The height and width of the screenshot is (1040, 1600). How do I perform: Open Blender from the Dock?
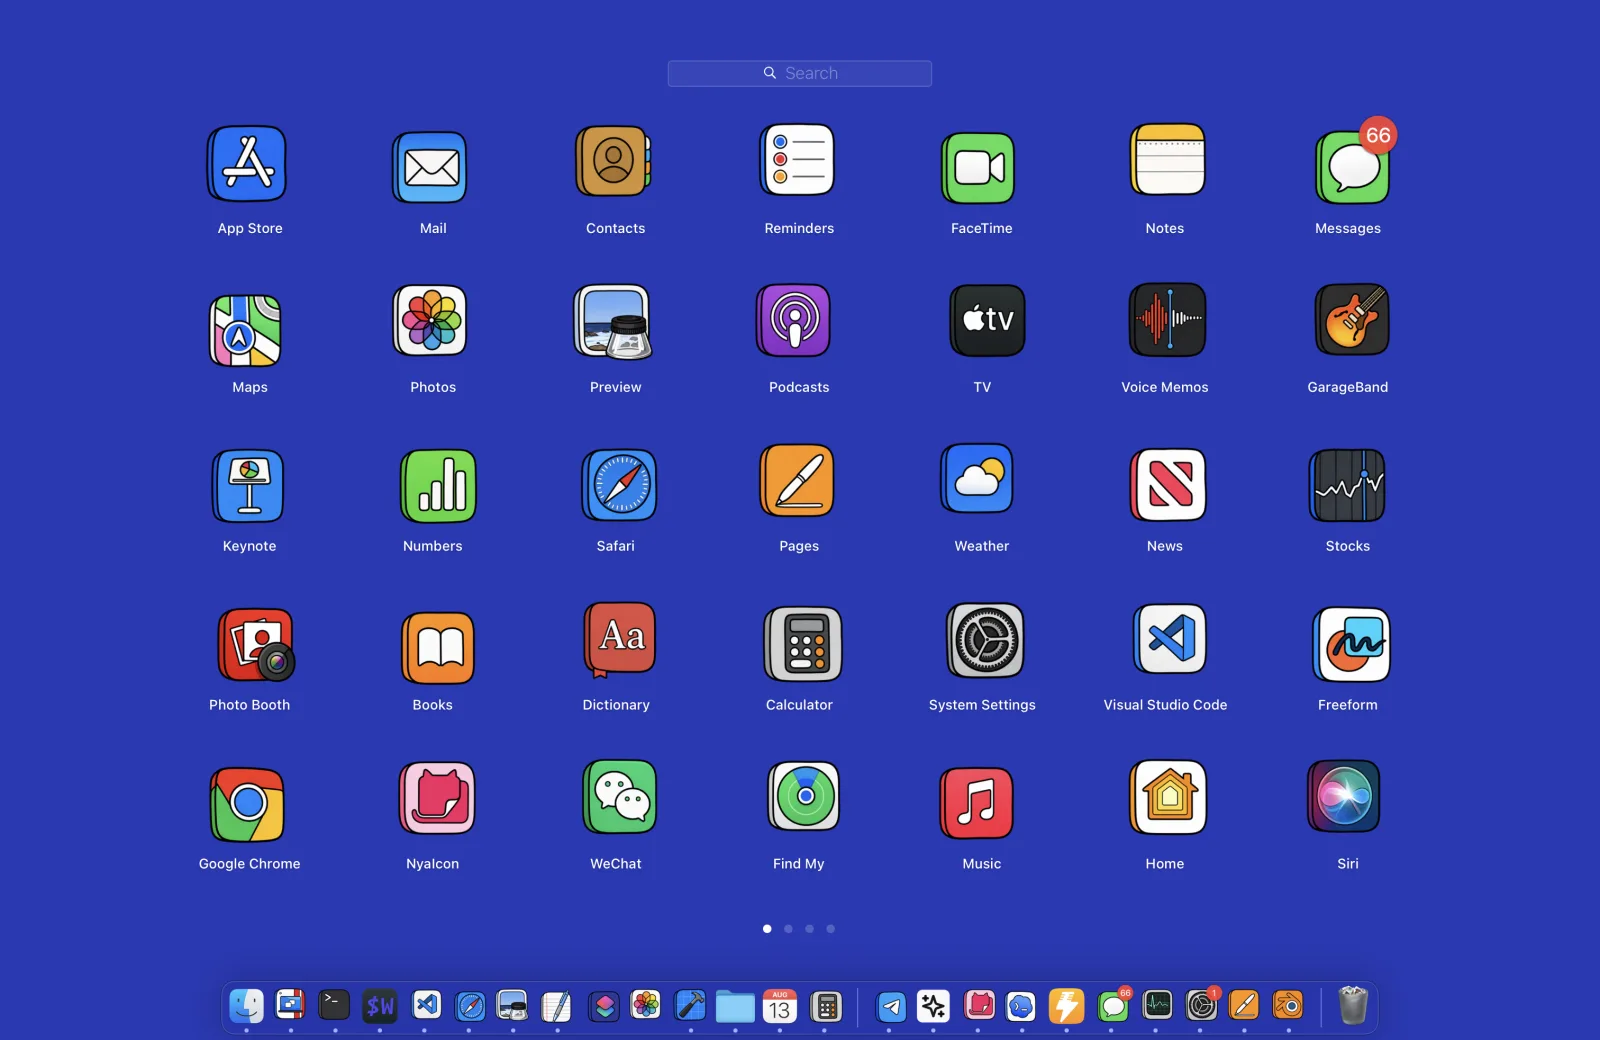(x=1288, y=1004)
